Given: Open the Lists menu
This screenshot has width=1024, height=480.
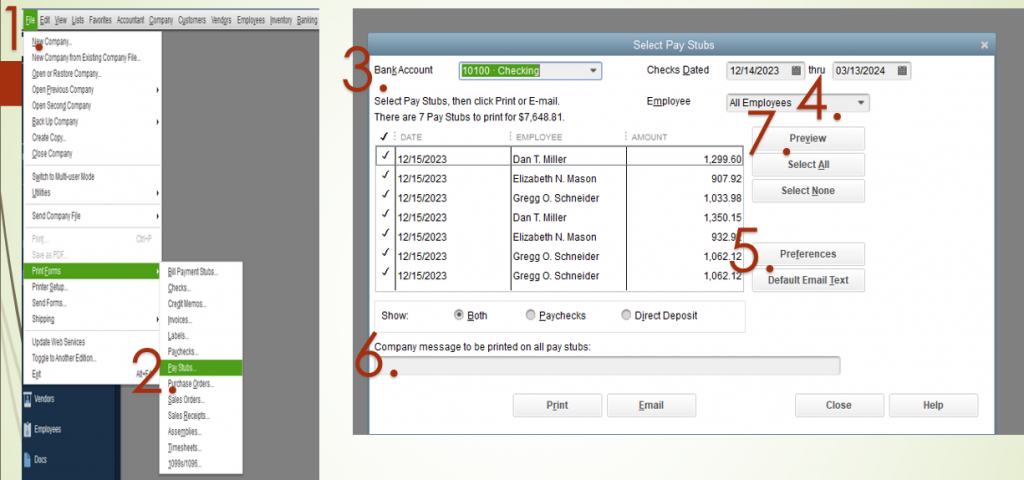Looking at the screenshot, I should (x=78, y=20).
